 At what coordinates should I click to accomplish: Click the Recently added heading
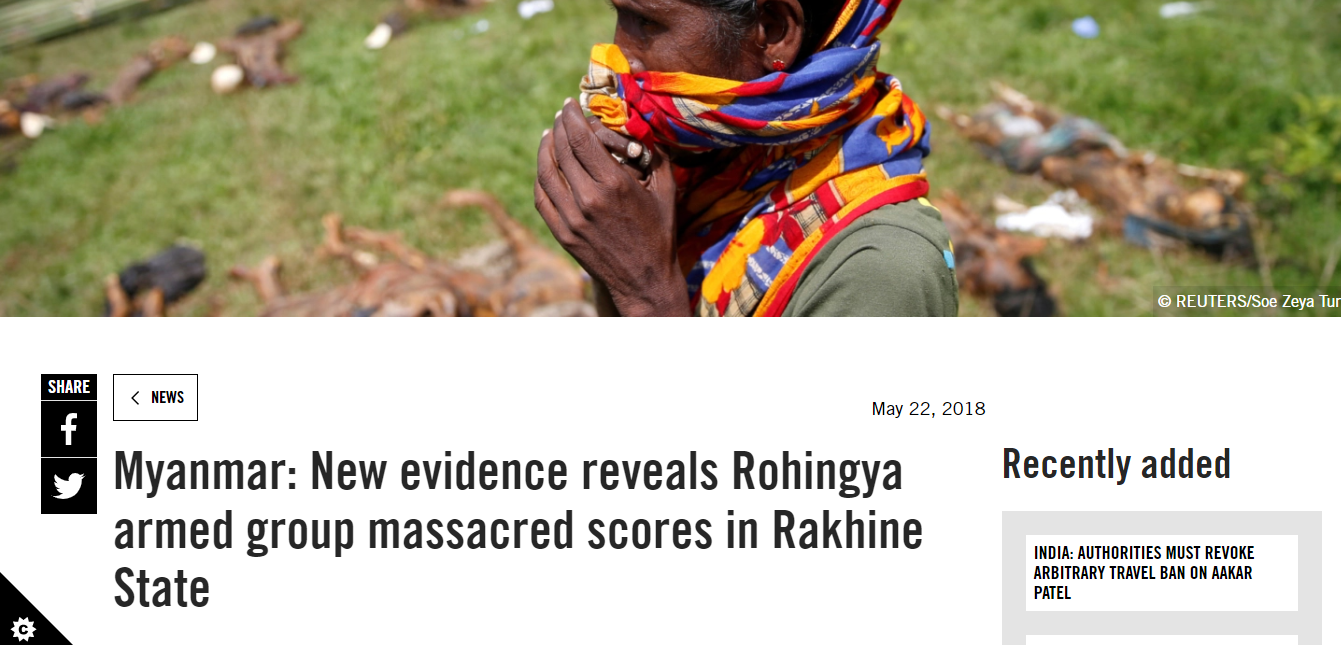coord(1116,465)
